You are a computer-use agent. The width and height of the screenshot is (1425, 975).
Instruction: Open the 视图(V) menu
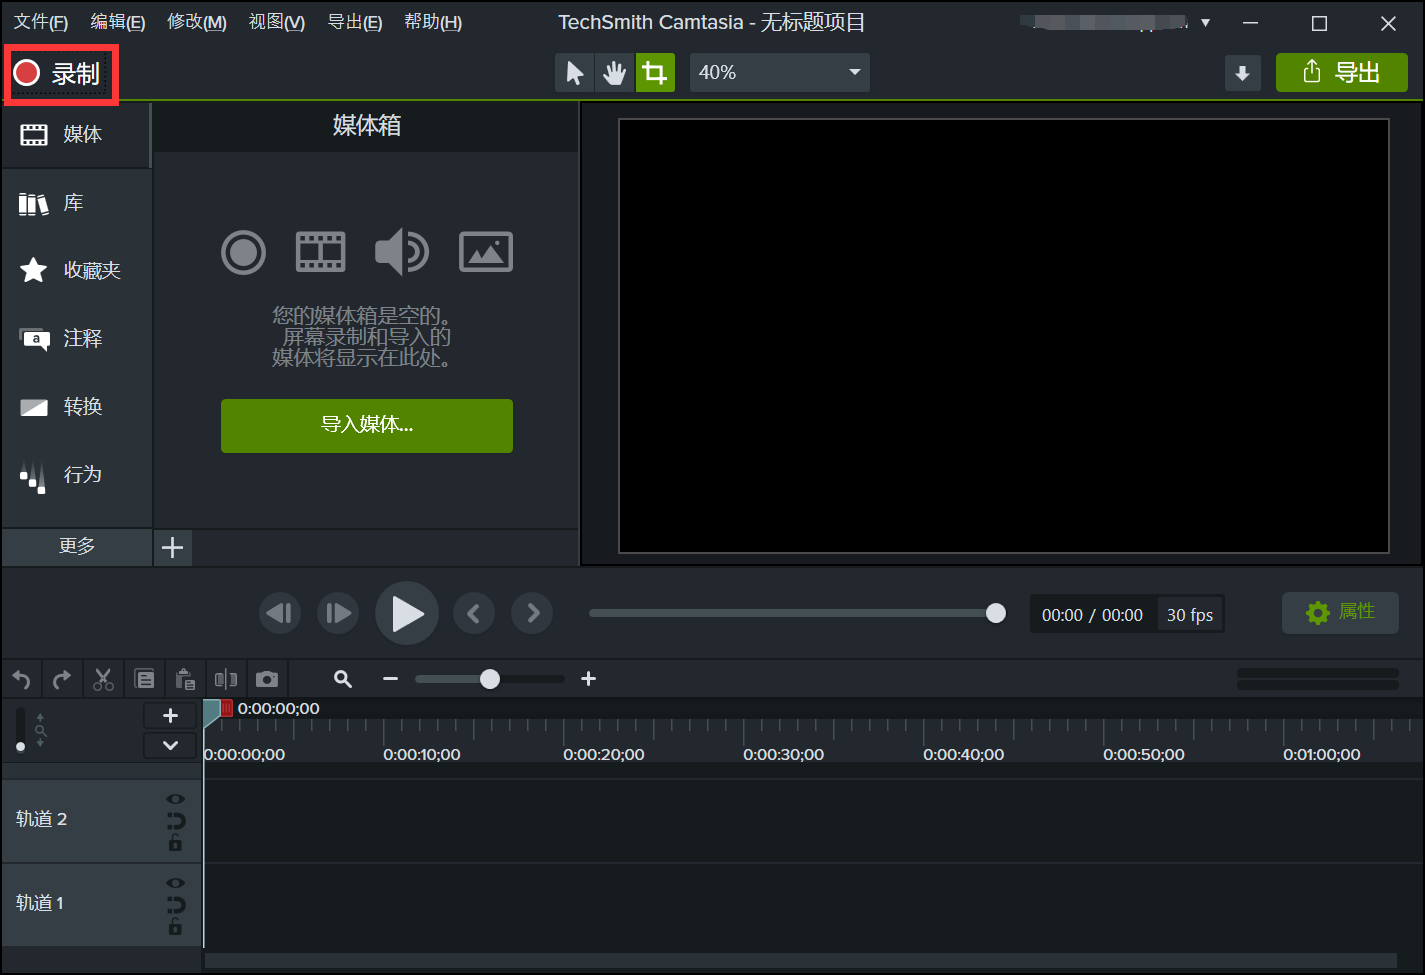277,22
